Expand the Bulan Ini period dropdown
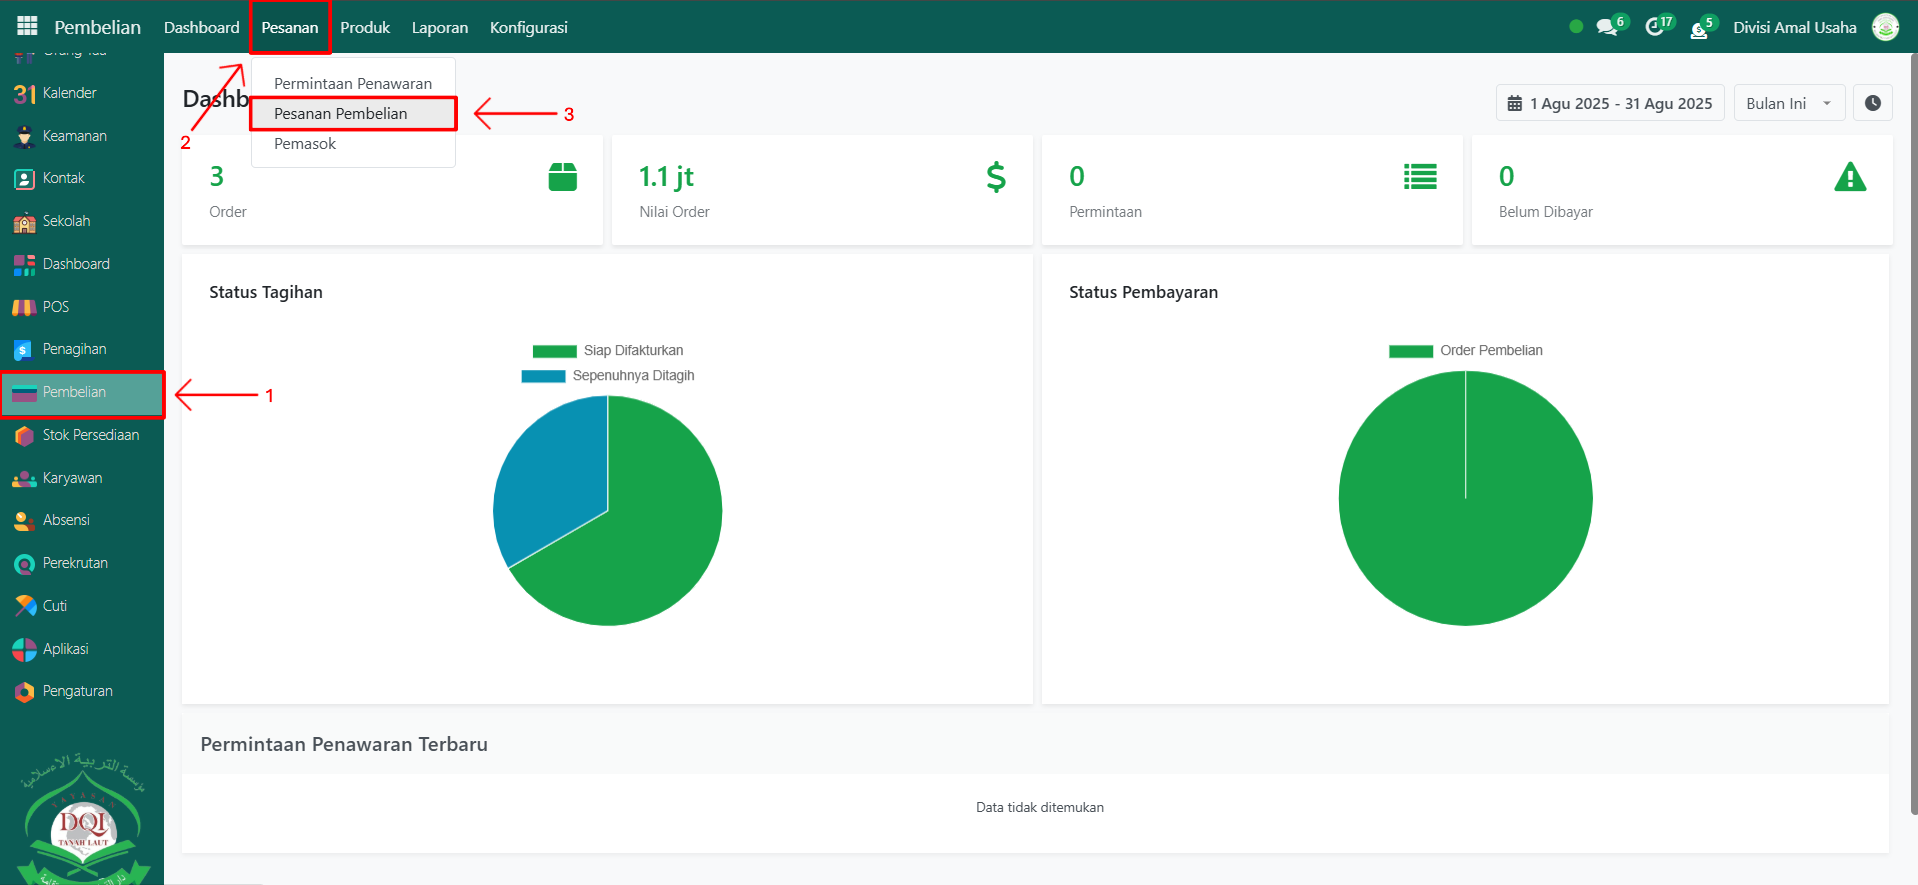 click(1788, 103)
